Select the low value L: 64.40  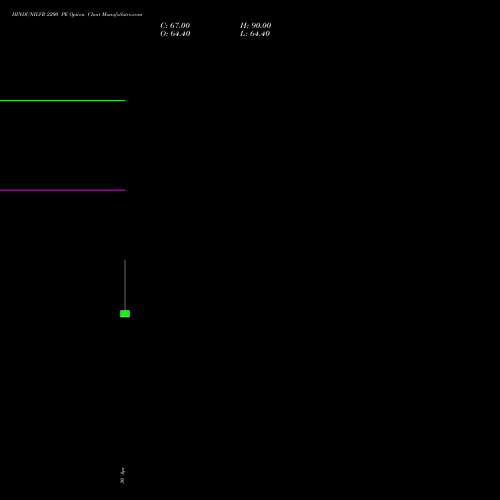tap(255, 34)
